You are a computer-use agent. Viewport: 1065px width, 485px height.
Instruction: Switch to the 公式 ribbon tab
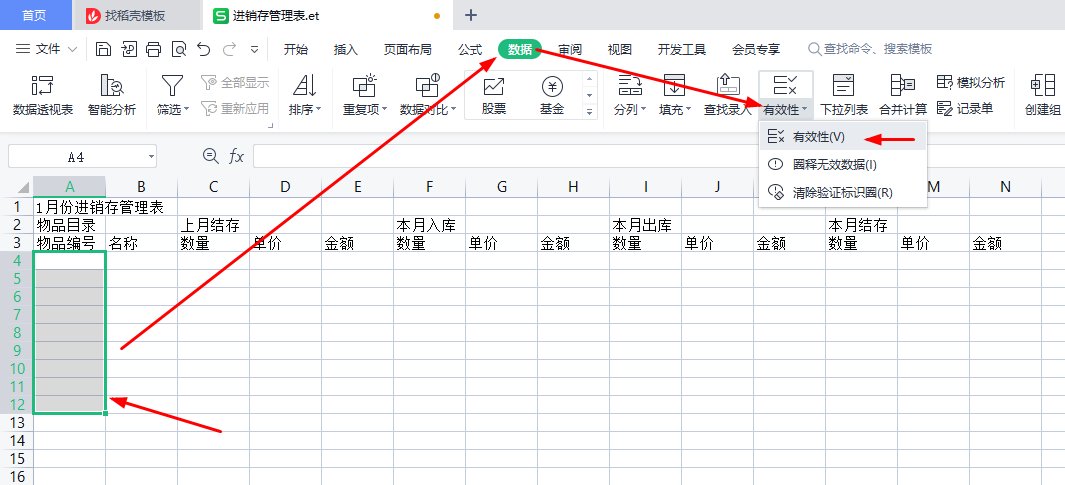(x=469, y=50)
